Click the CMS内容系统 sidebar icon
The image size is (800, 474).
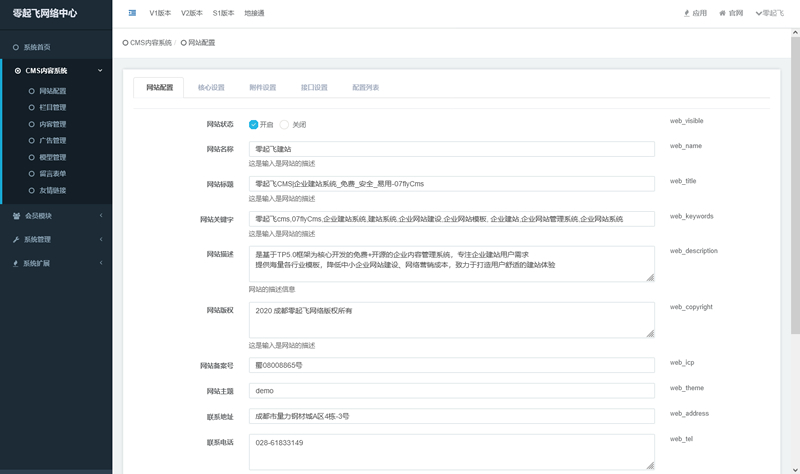coord(18,71)
